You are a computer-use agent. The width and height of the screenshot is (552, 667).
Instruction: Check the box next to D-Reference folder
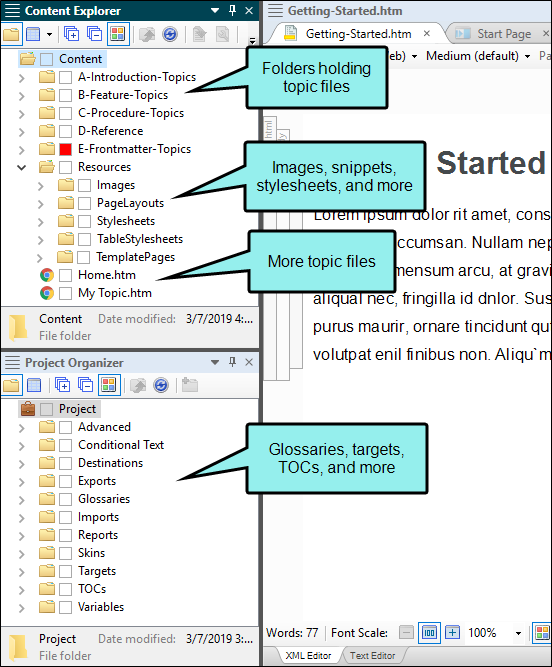pos(65,131)
